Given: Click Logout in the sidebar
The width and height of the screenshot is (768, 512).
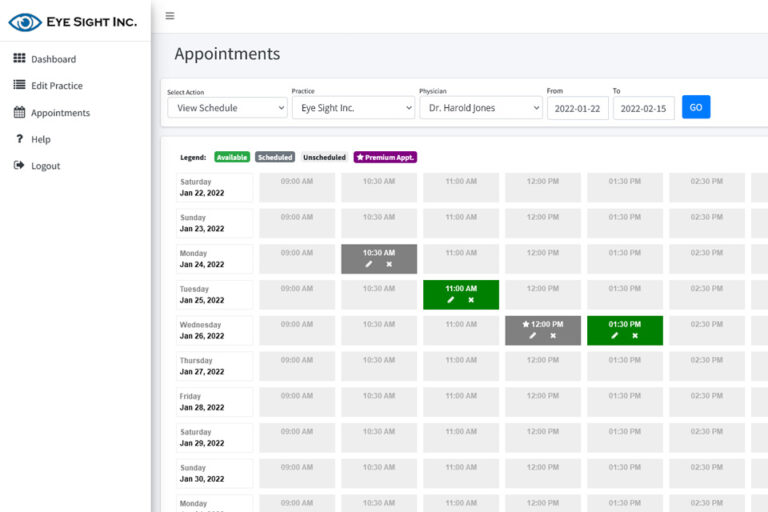Looking at the screenshot, I should [45, 166].
